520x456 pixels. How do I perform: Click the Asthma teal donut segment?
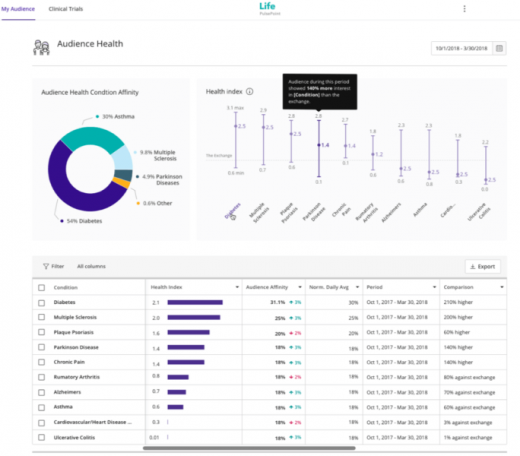click(92, 137)
